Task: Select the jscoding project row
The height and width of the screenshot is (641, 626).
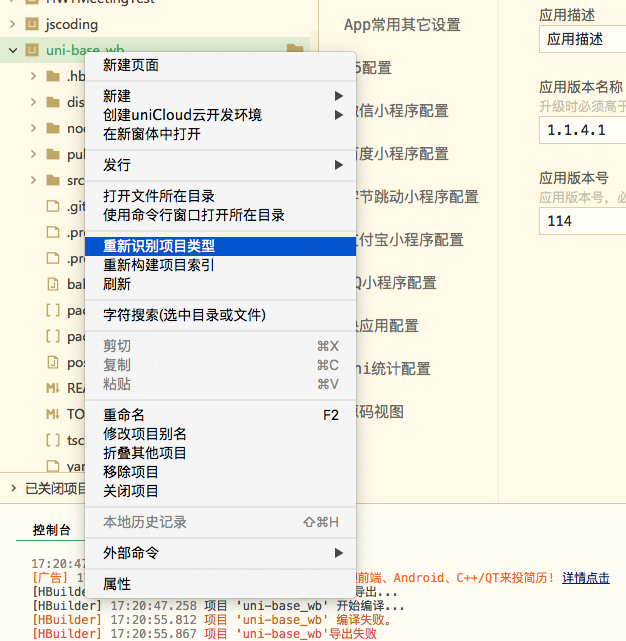Action: [x=155, y=24]
